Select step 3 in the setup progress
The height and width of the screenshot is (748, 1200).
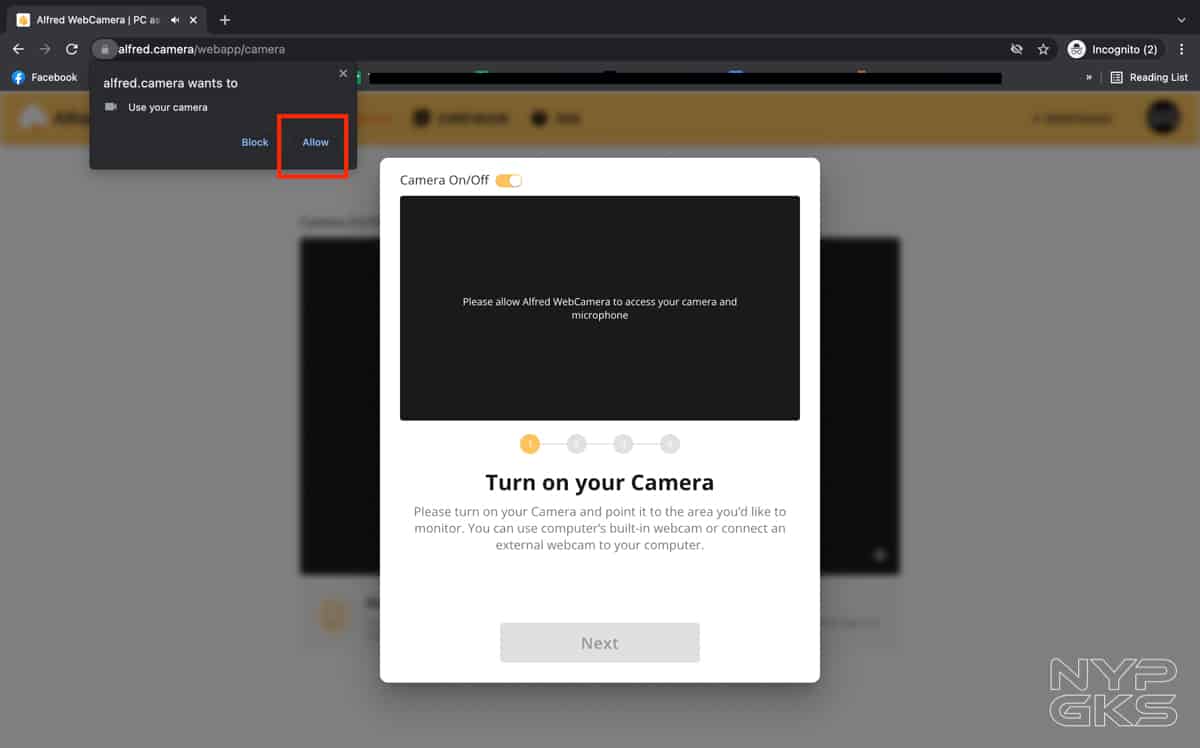click(x=623, y=444)
